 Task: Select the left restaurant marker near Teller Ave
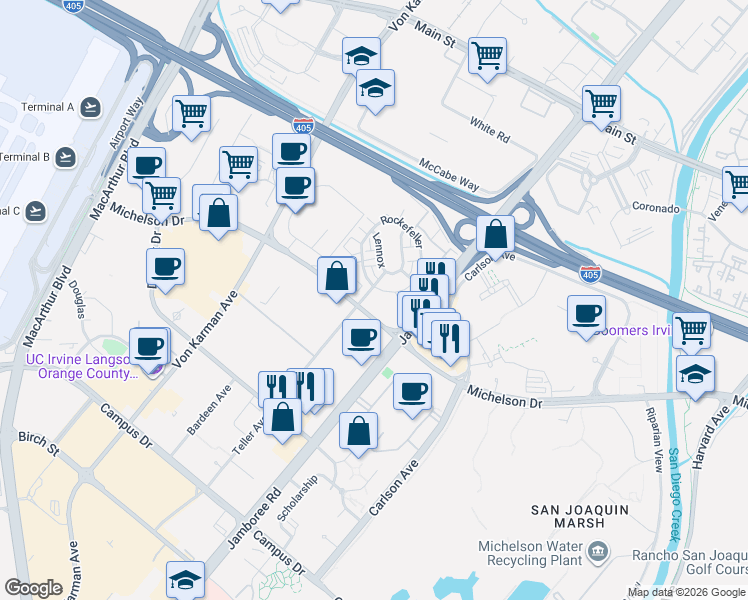coord(275,387)
